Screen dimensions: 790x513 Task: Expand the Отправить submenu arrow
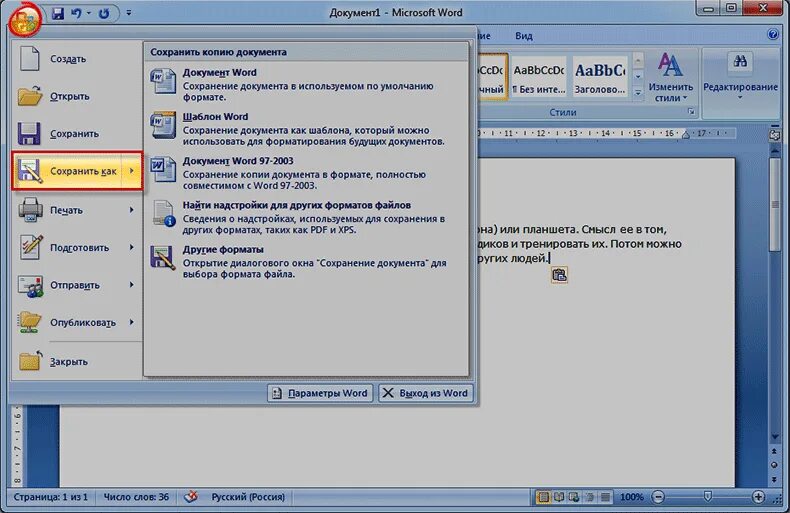pos(132,285)
